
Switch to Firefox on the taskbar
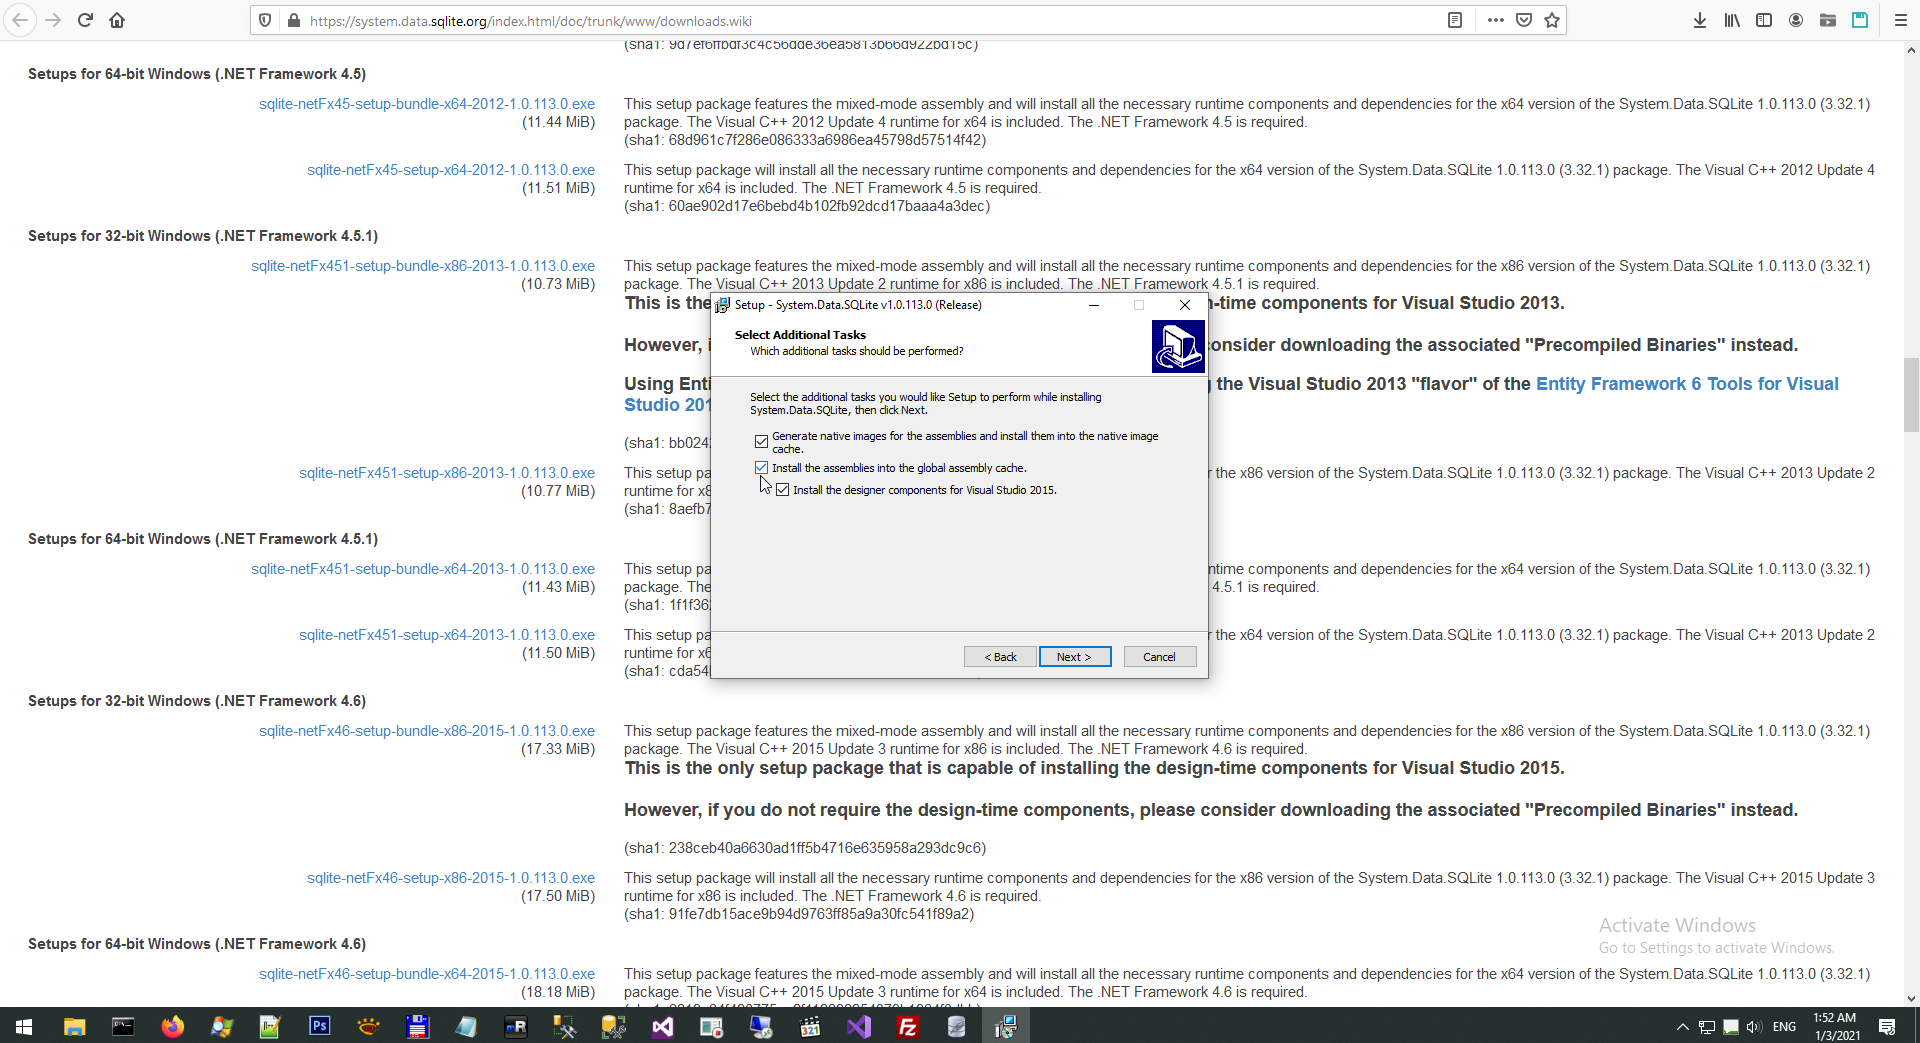(173, 1026)
